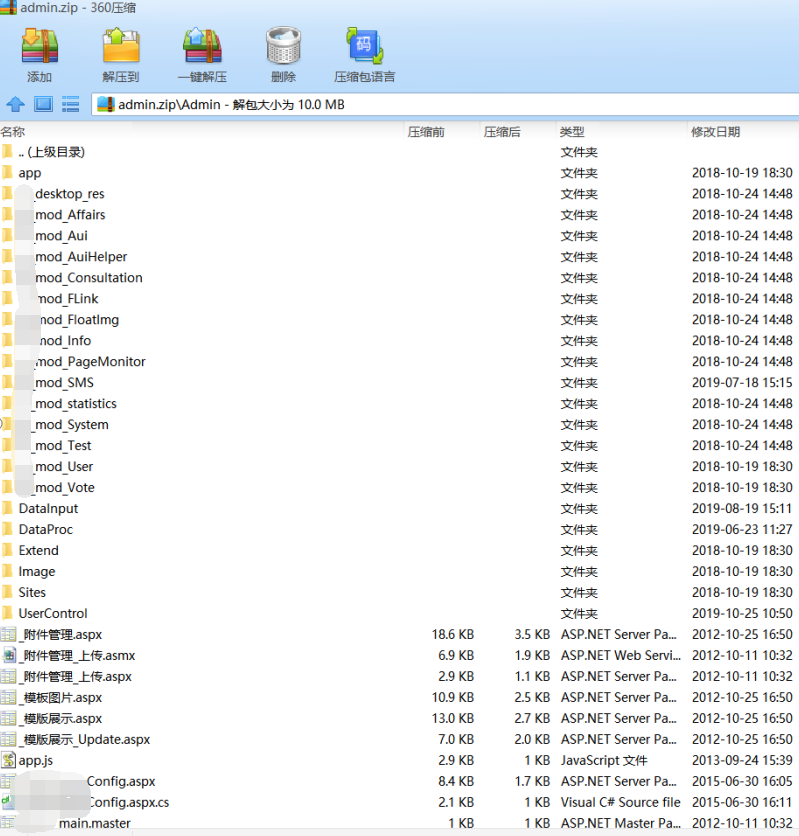Select the ..(上级目录) parent folder row
The height and width of the screenshot is (836, 799).
pyautogui.click(x=399, y=152)
